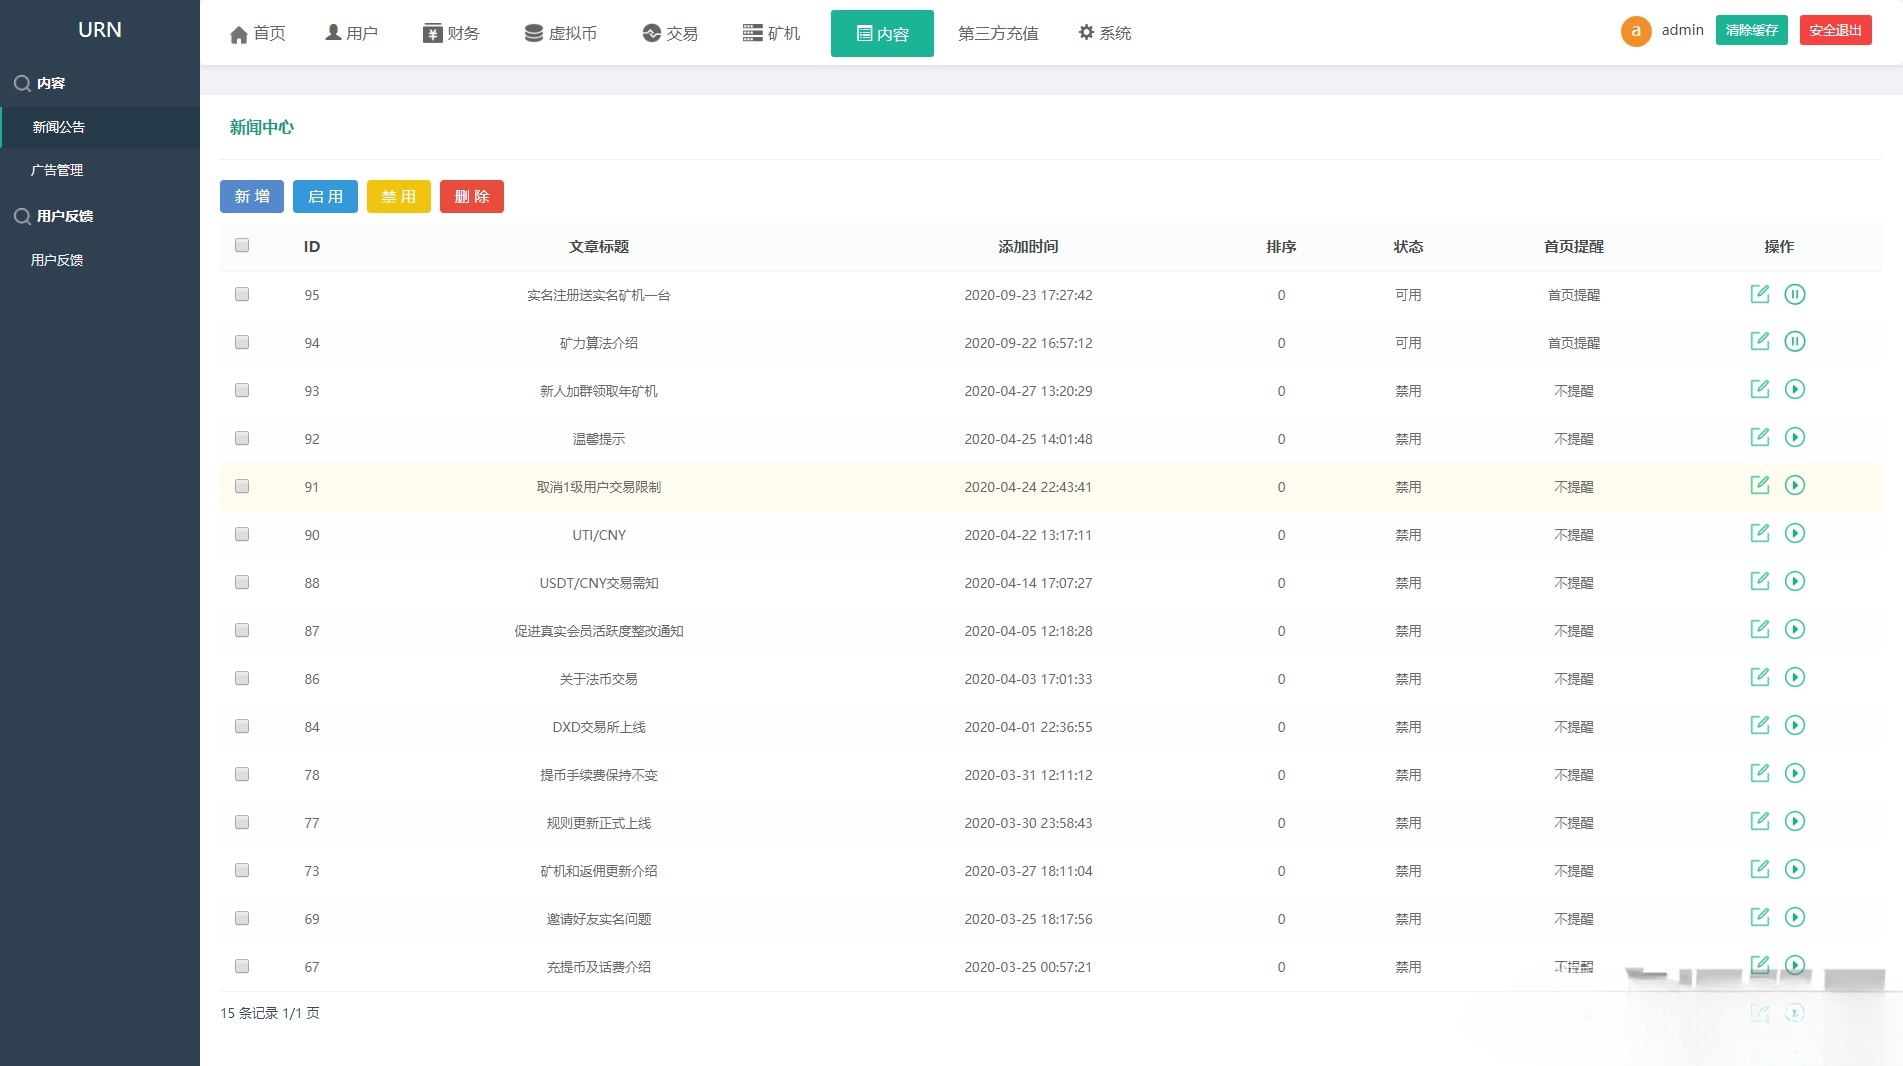Click the 新增 button to add article
The width and height of the screenshot is (1903, 1066).
251,196
